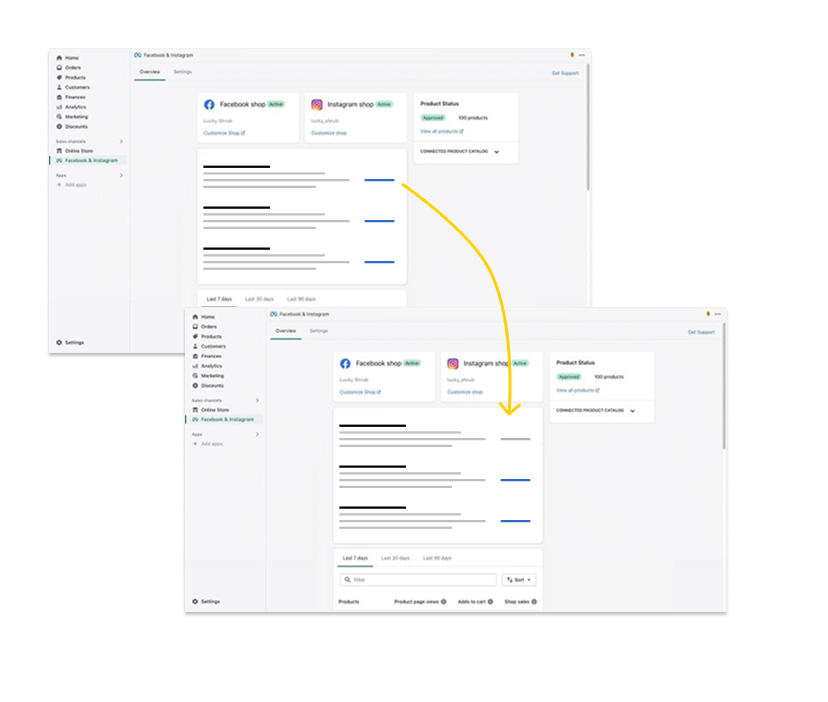828x702 pixels.
Task: Click the pin icon in back window header
Action: coord(572,55)
